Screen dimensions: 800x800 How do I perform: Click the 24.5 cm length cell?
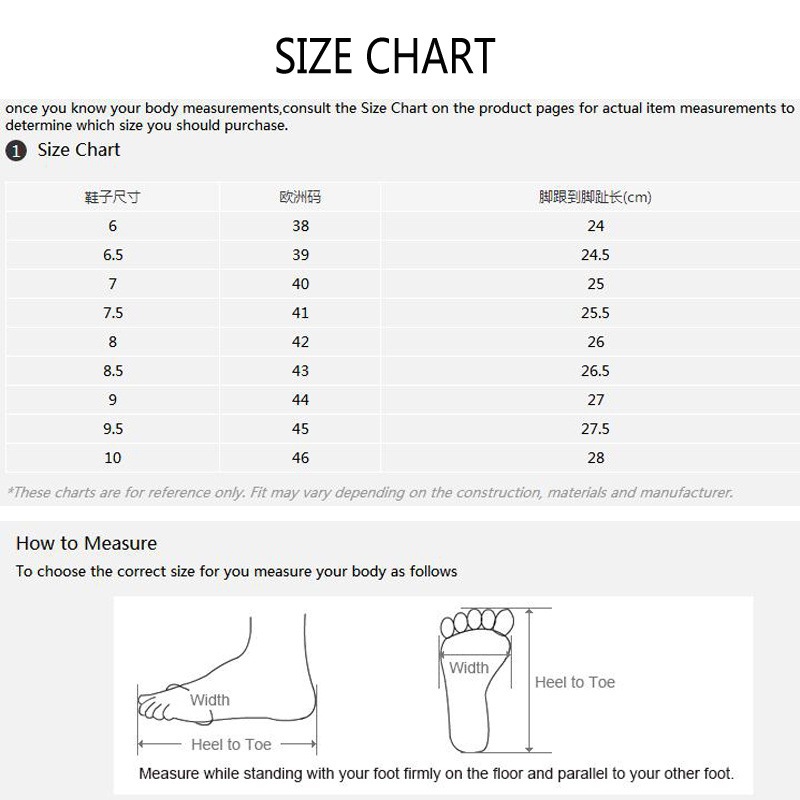pyautogui.click(x=595, y=255)
